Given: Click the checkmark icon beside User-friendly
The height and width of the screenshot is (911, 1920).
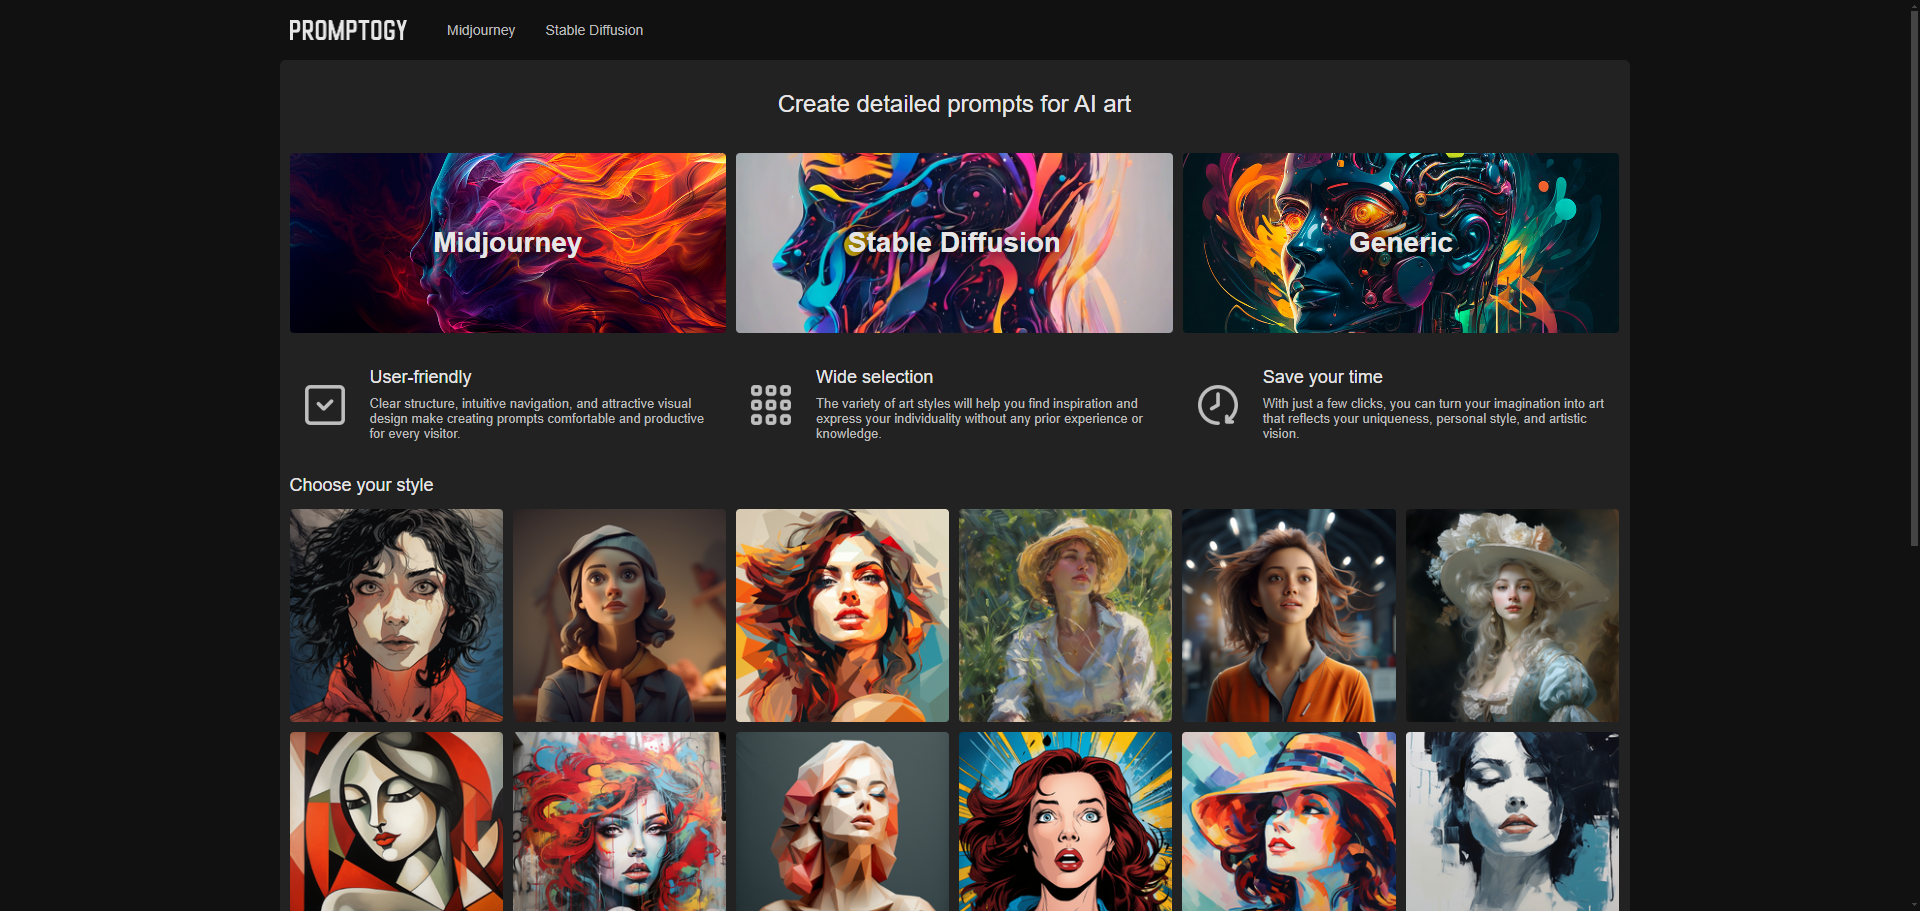Looking at the screenshot, I should [325, 405].
